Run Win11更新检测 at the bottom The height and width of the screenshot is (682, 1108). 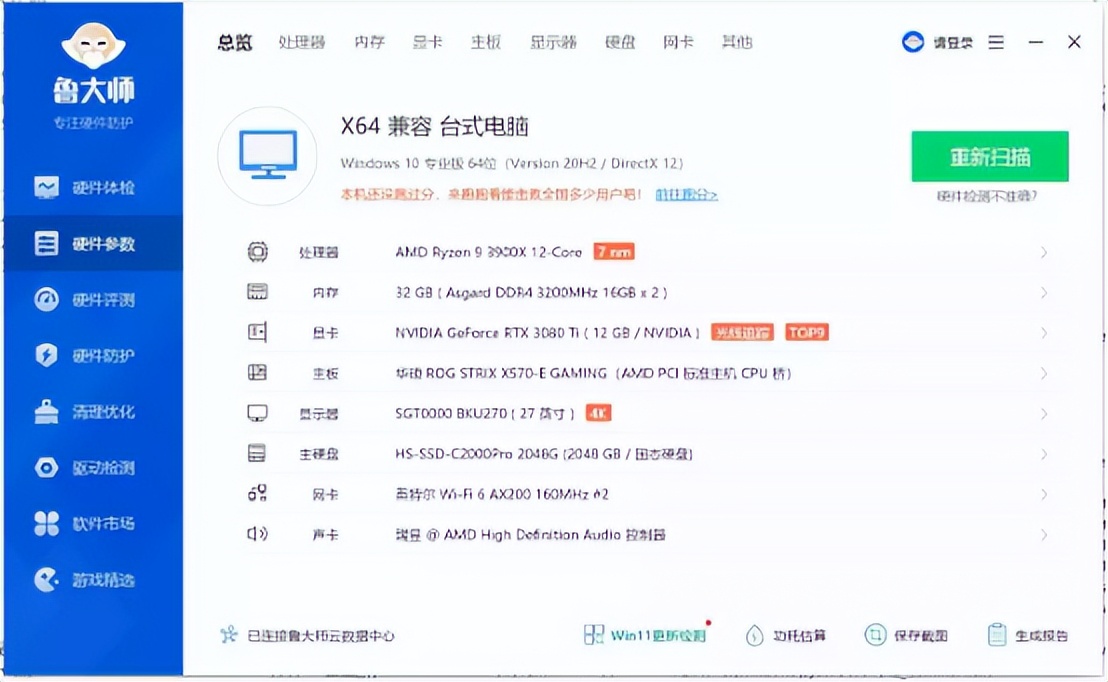(645, 634)
